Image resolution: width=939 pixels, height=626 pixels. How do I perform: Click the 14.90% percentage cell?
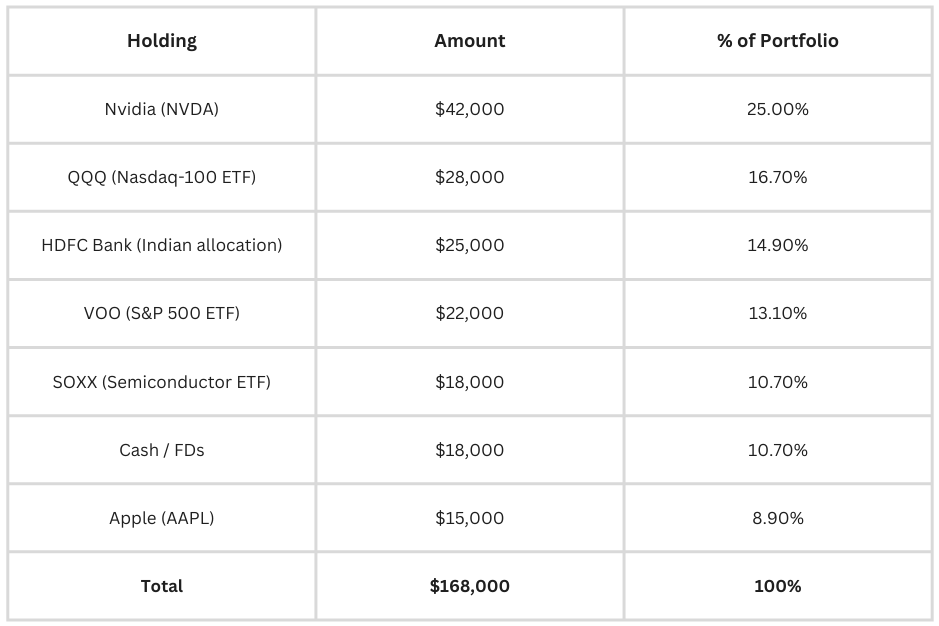tap(777, 245)
